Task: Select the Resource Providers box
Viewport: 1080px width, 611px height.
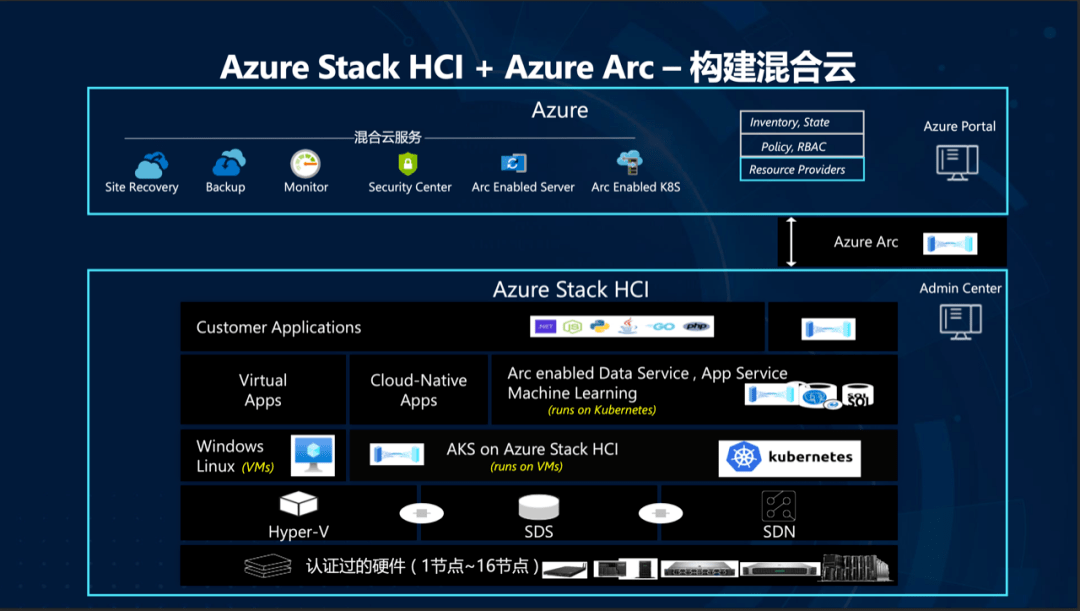Action: (x=802, y=169)
